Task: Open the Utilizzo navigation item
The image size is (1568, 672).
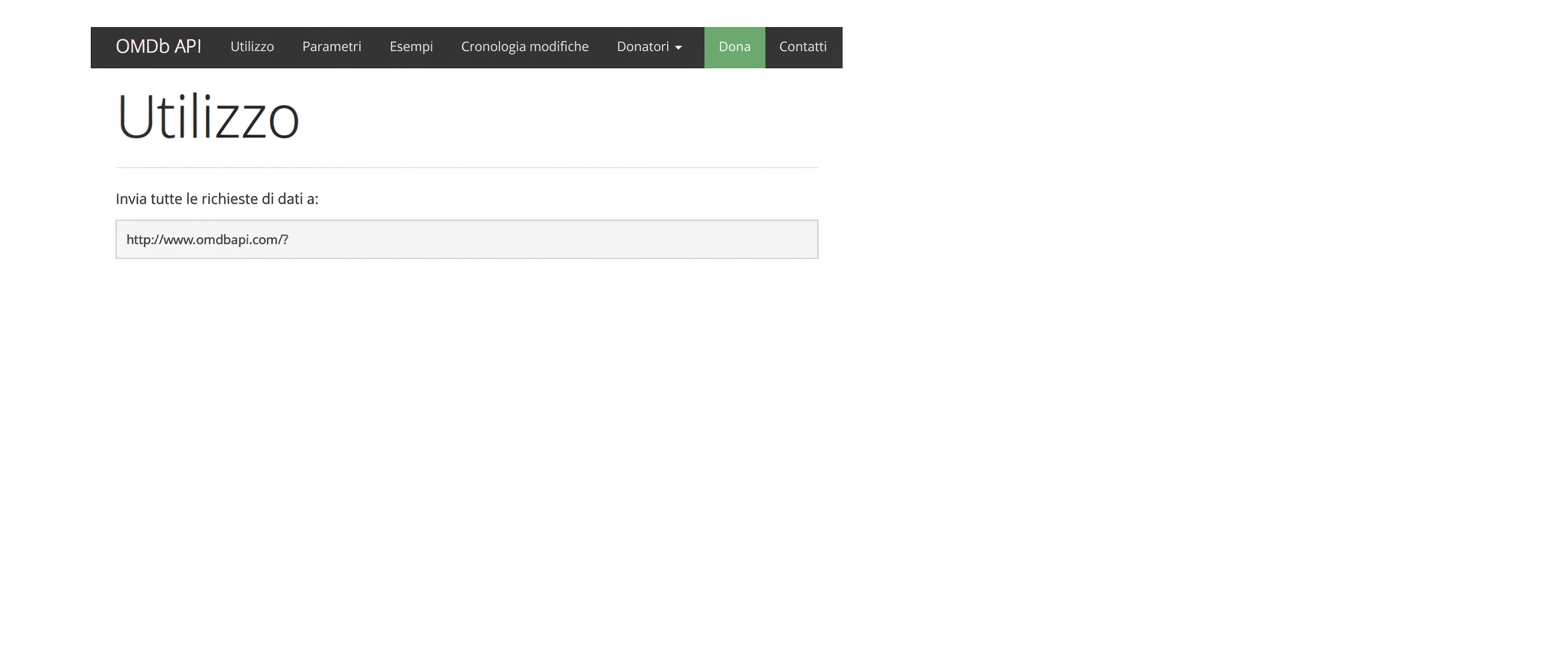Action: (252, 47)
